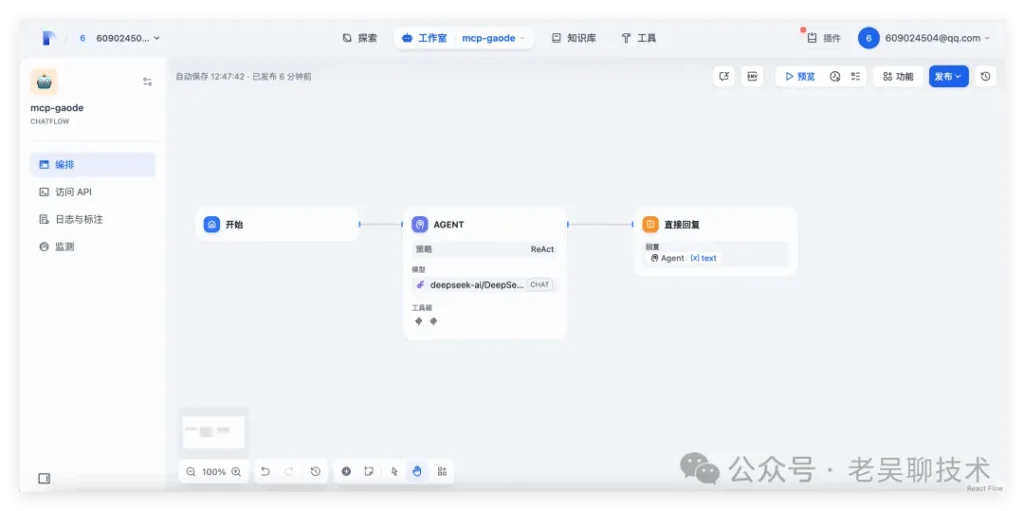
Task: Click the add note icon
Action: pos(369,471)
